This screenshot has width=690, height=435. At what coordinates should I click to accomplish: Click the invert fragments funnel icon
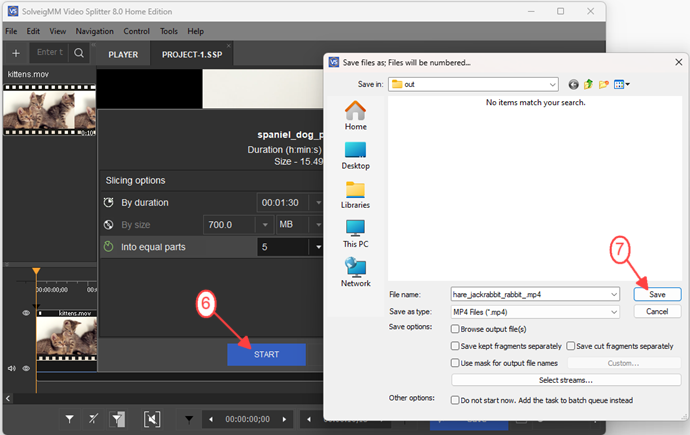click(117, 419)
